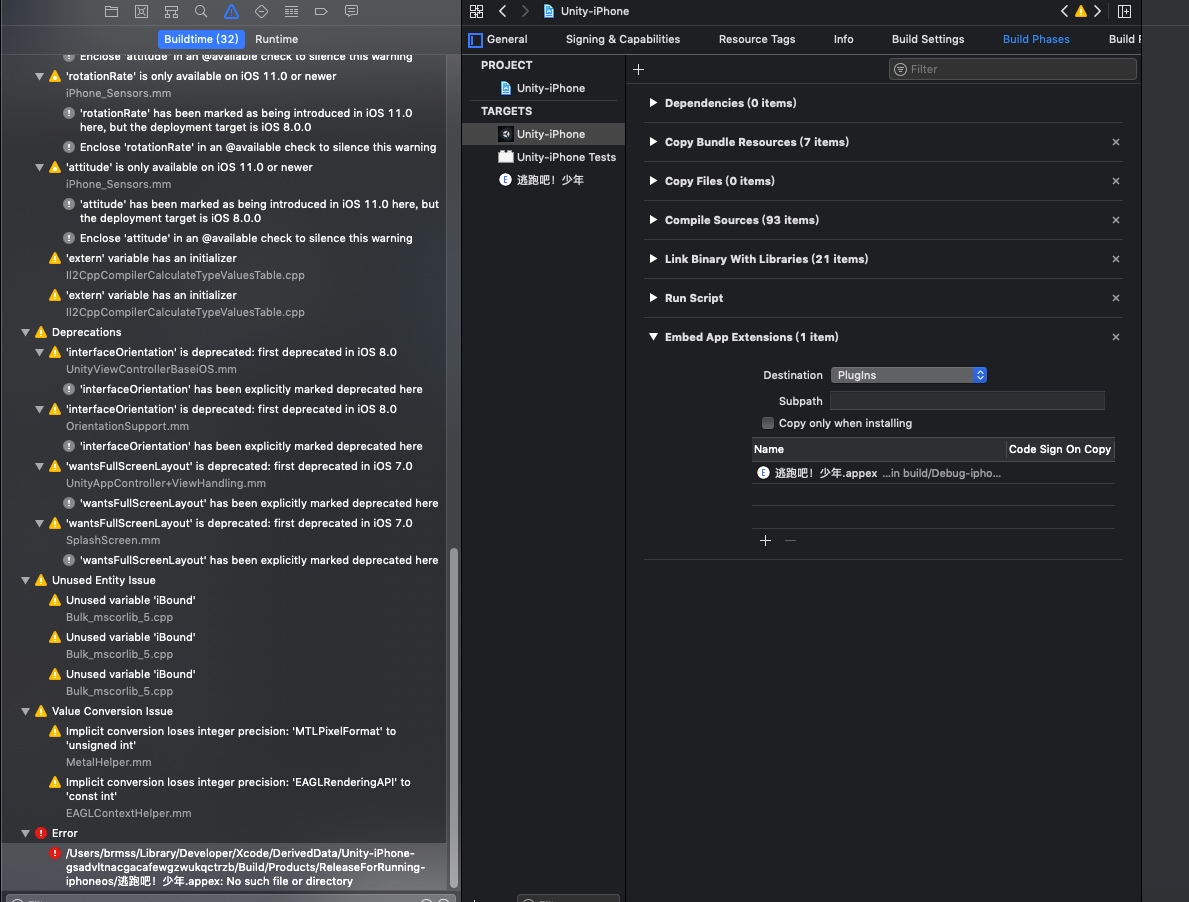Image resolution: width=1189 pixels, height=902 pixels.
Task: Switch to Runtime issues filter
Action: (x=276, y=39)
